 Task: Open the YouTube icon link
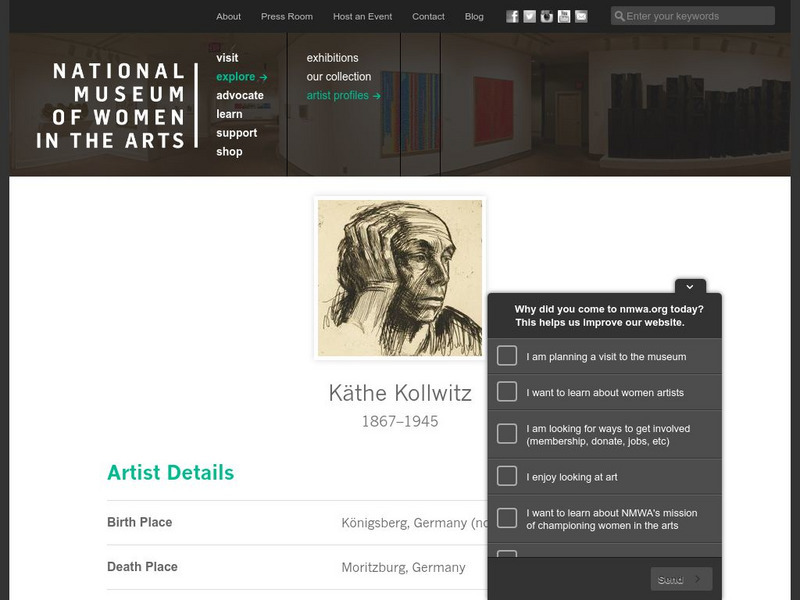[564, 16]
